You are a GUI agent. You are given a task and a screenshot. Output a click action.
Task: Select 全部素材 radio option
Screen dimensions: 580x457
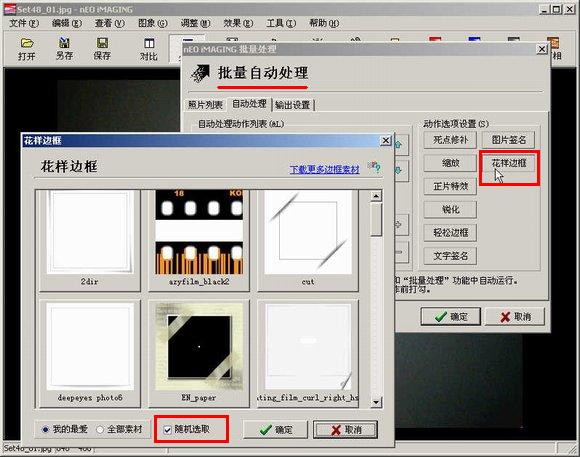[119, 429]
